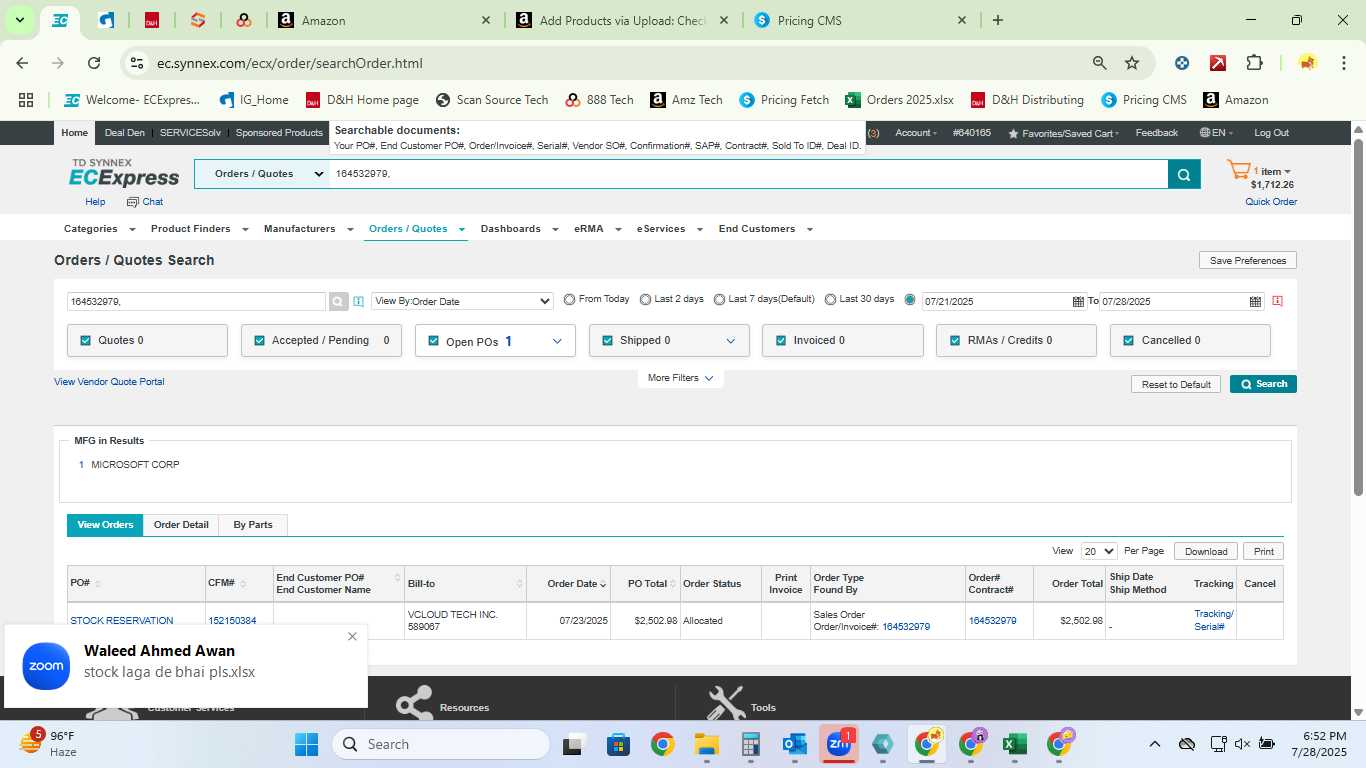Open the Account dropdown menu
Screen dimensions: 1366x768
click(916, 133)
